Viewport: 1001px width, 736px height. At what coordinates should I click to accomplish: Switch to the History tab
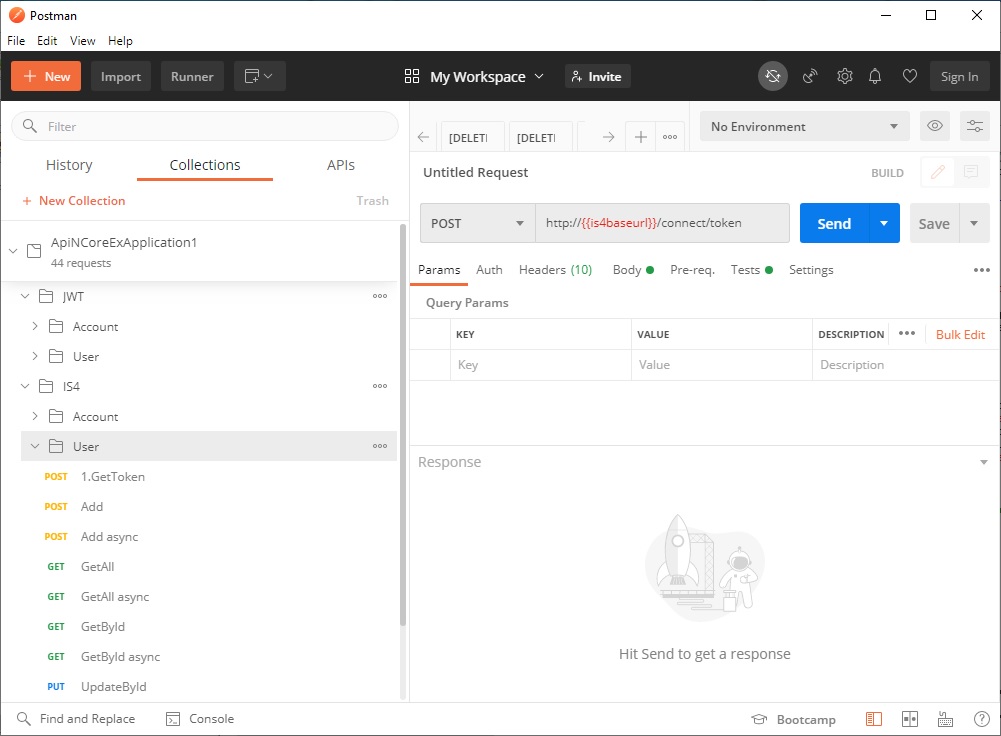pyautogui.click(x=69, y=165)
